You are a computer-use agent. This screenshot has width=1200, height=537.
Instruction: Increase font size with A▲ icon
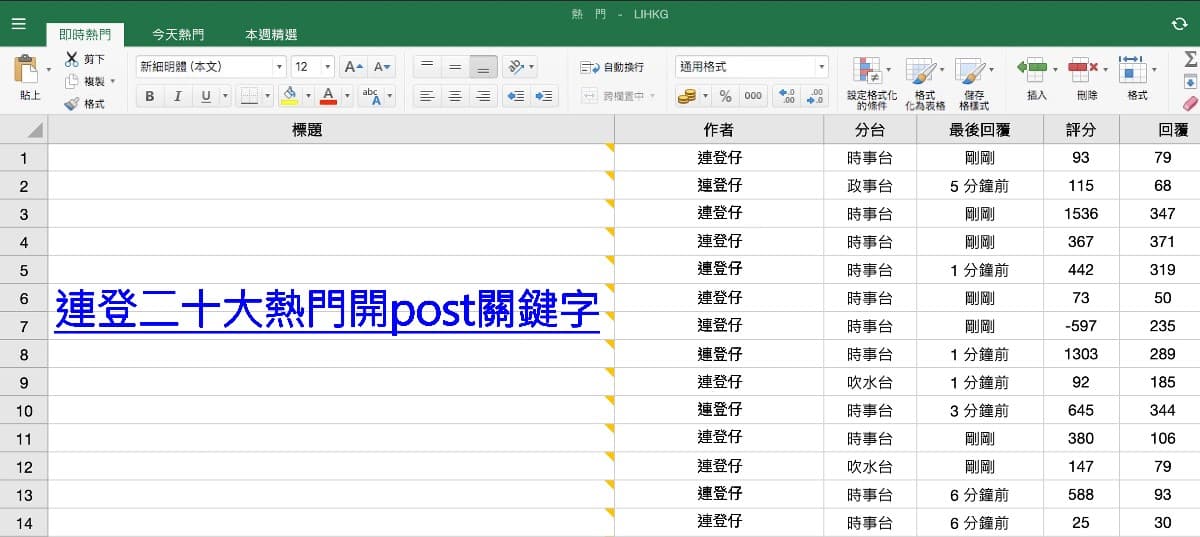point(353,67)
